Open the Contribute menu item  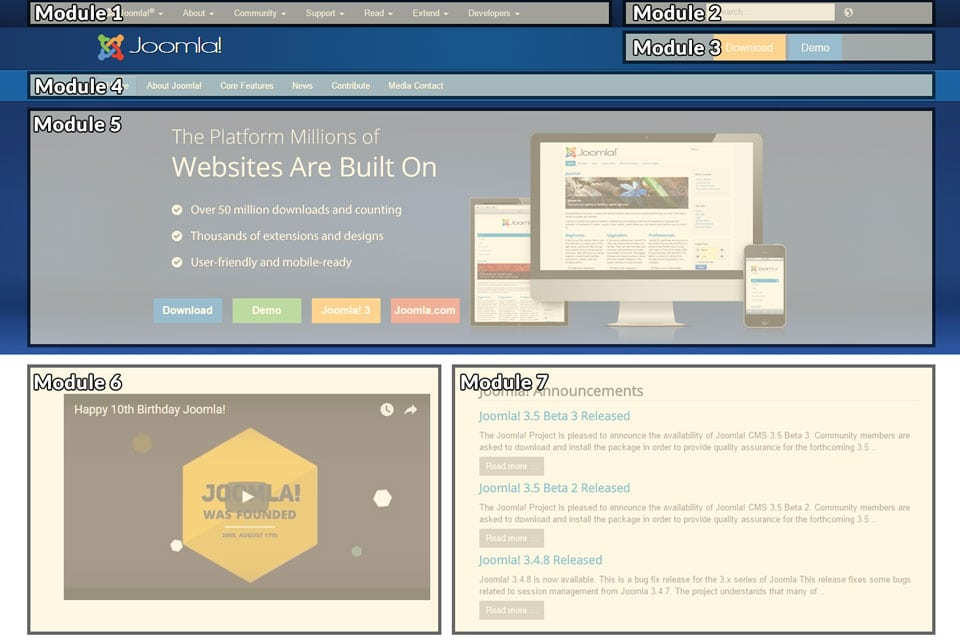pyautogui.click(x=351, y=86)
